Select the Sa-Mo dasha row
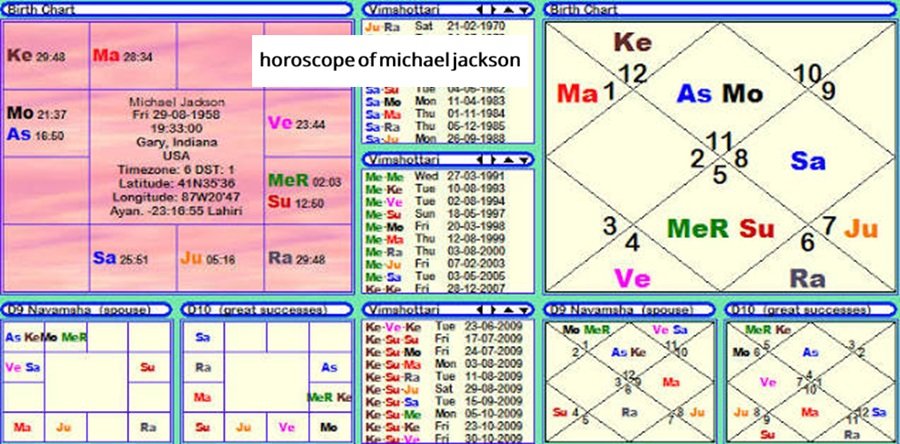The width and height of the screenshot is (900, 444). (436, 102)
